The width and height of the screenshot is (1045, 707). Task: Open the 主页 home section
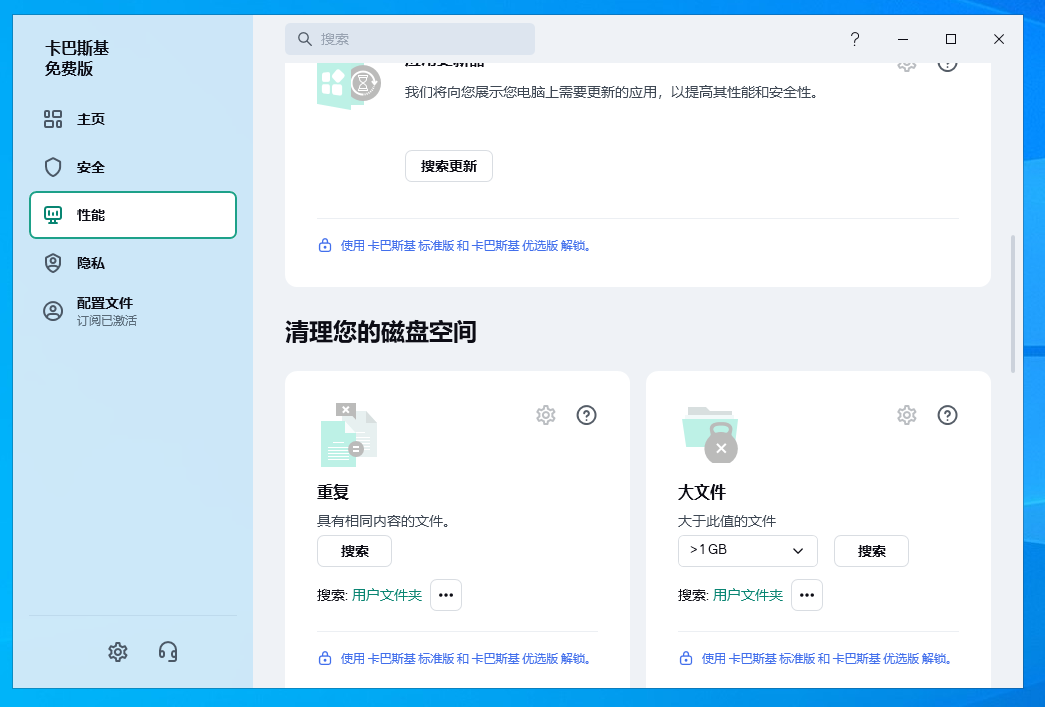(133, 119)
